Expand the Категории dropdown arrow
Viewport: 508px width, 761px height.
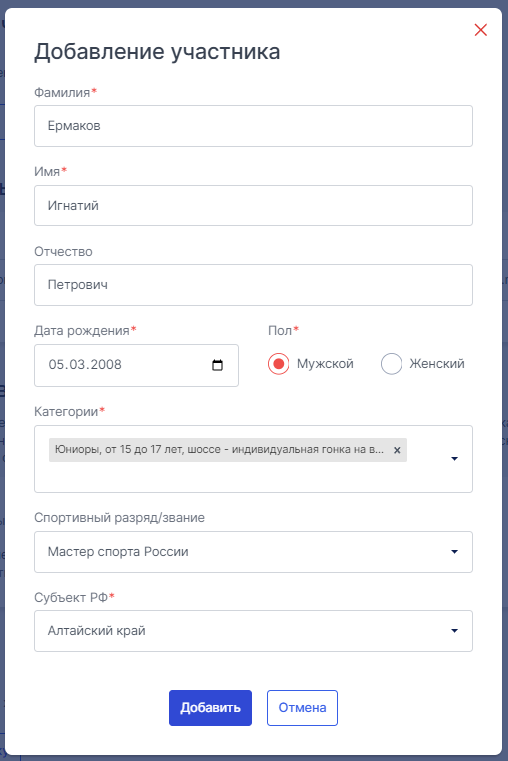pyautogui.click(x=454, y=459)
